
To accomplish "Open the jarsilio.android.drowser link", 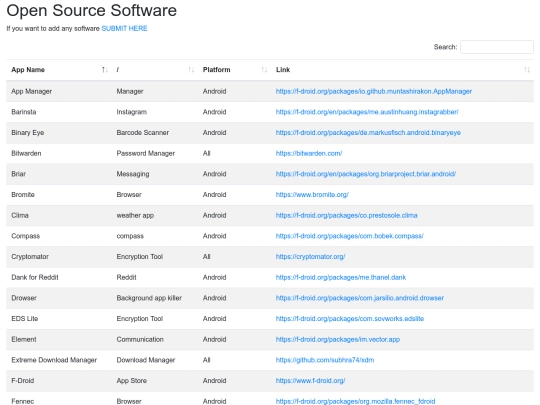I will point(360,298).
